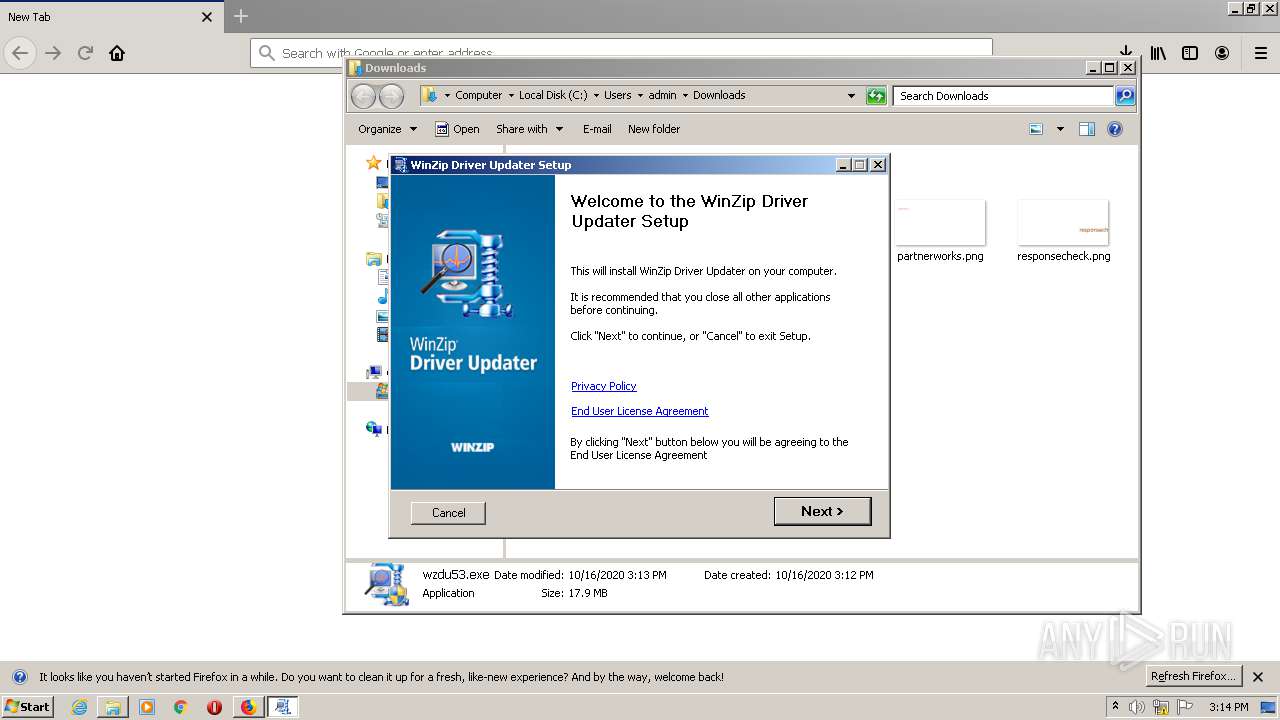This screenshot has width=1280, height=720.
Task: Click the 3:14 PM taskbar clock
Action: click(1229, 707)
